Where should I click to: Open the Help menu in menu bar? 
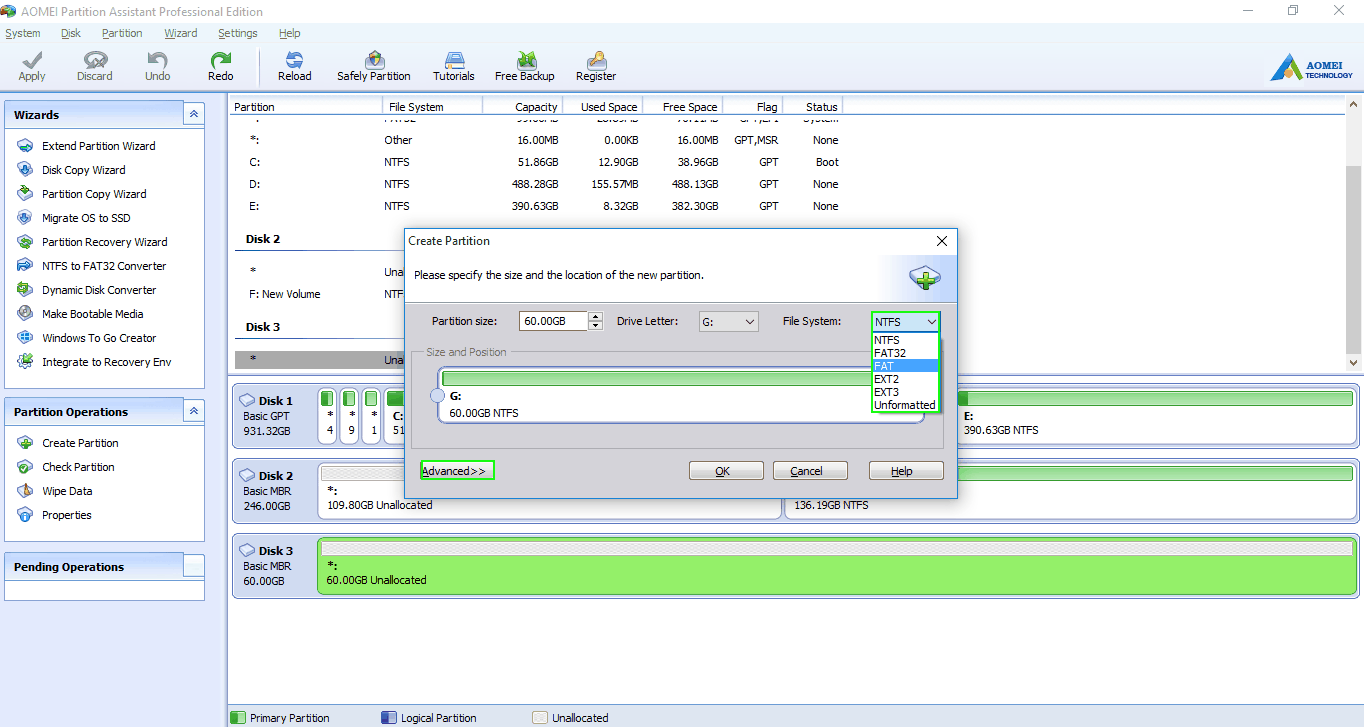point(290,33)
